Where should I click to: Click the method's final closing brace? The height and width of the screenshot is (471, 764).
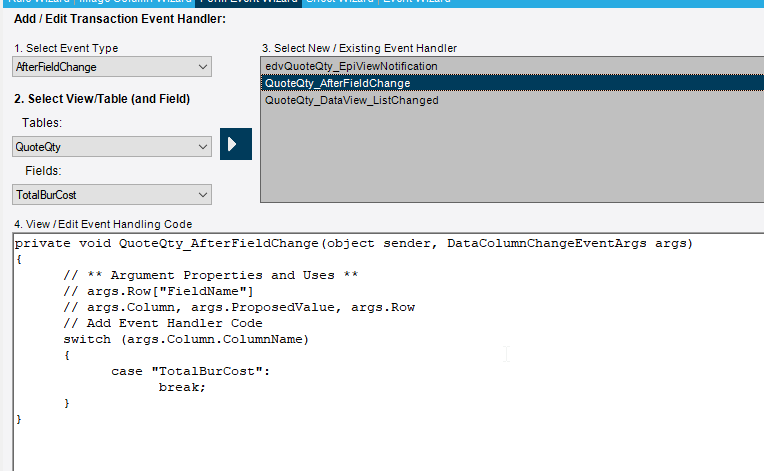tap(18, 420)
